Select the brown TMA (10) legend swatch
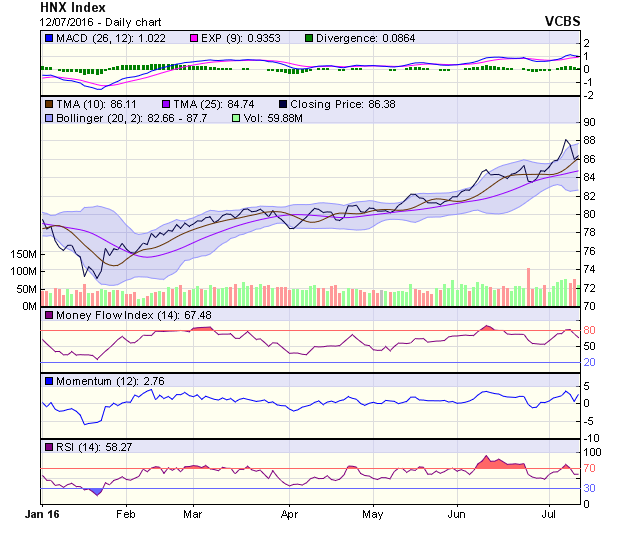This screenshot has height=535, width=620. click(x=49, y=103)
